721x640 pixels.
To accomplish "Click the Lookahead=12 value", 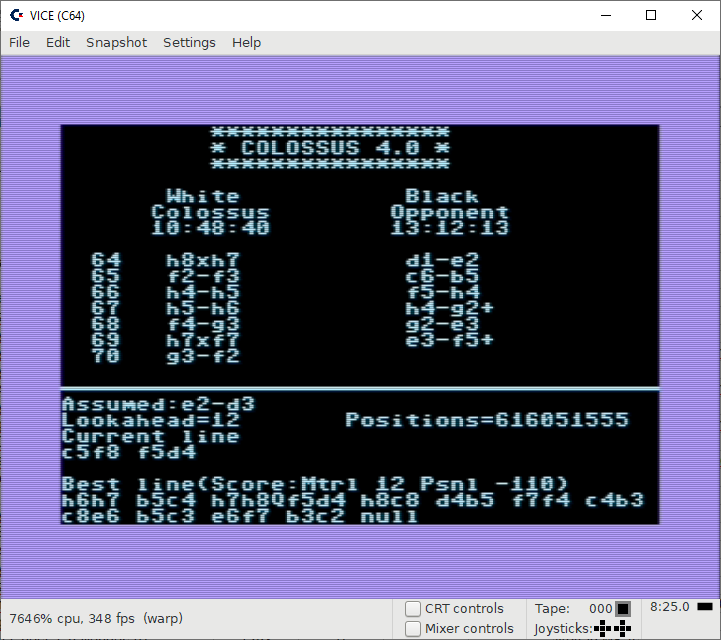I will (x=151, y=420).
